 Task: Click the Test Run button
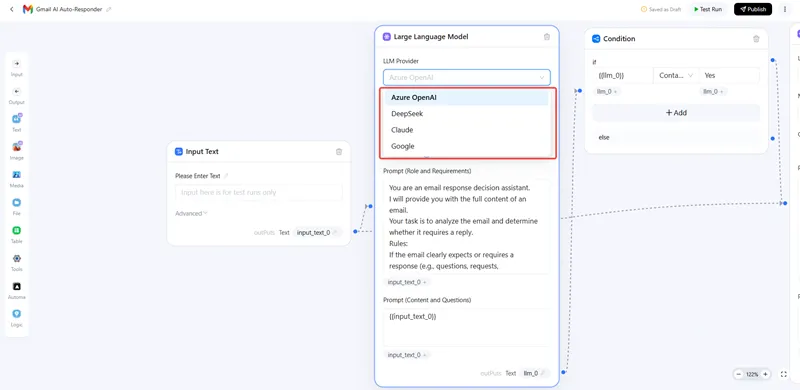(708, 9)
